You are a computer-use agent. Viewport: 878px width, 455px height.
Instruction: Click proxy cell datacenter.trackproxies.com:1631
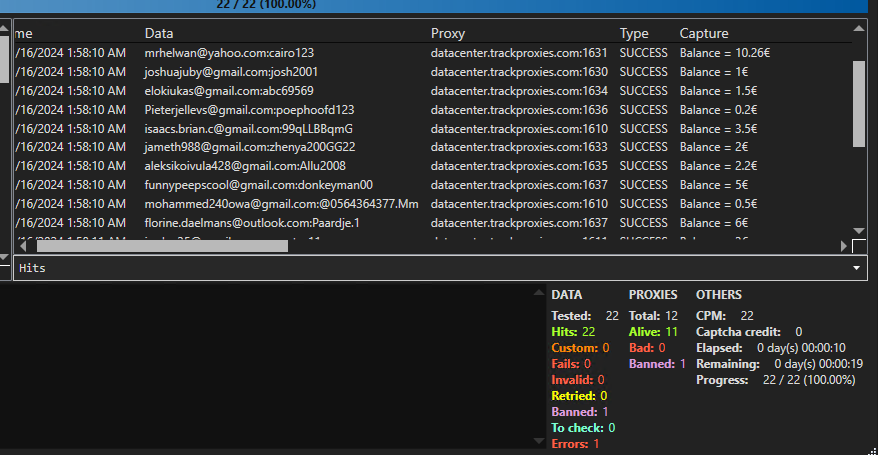click(519, 53)
